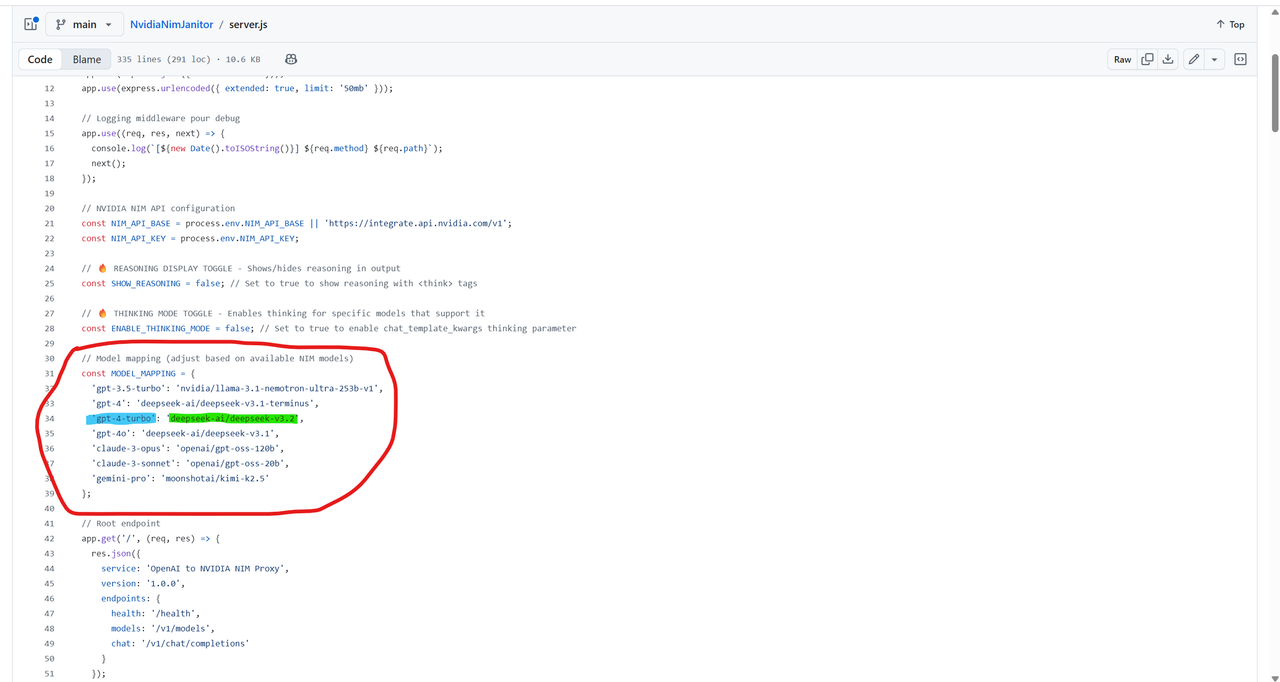Click the health: '/health' line

(156, 613)
